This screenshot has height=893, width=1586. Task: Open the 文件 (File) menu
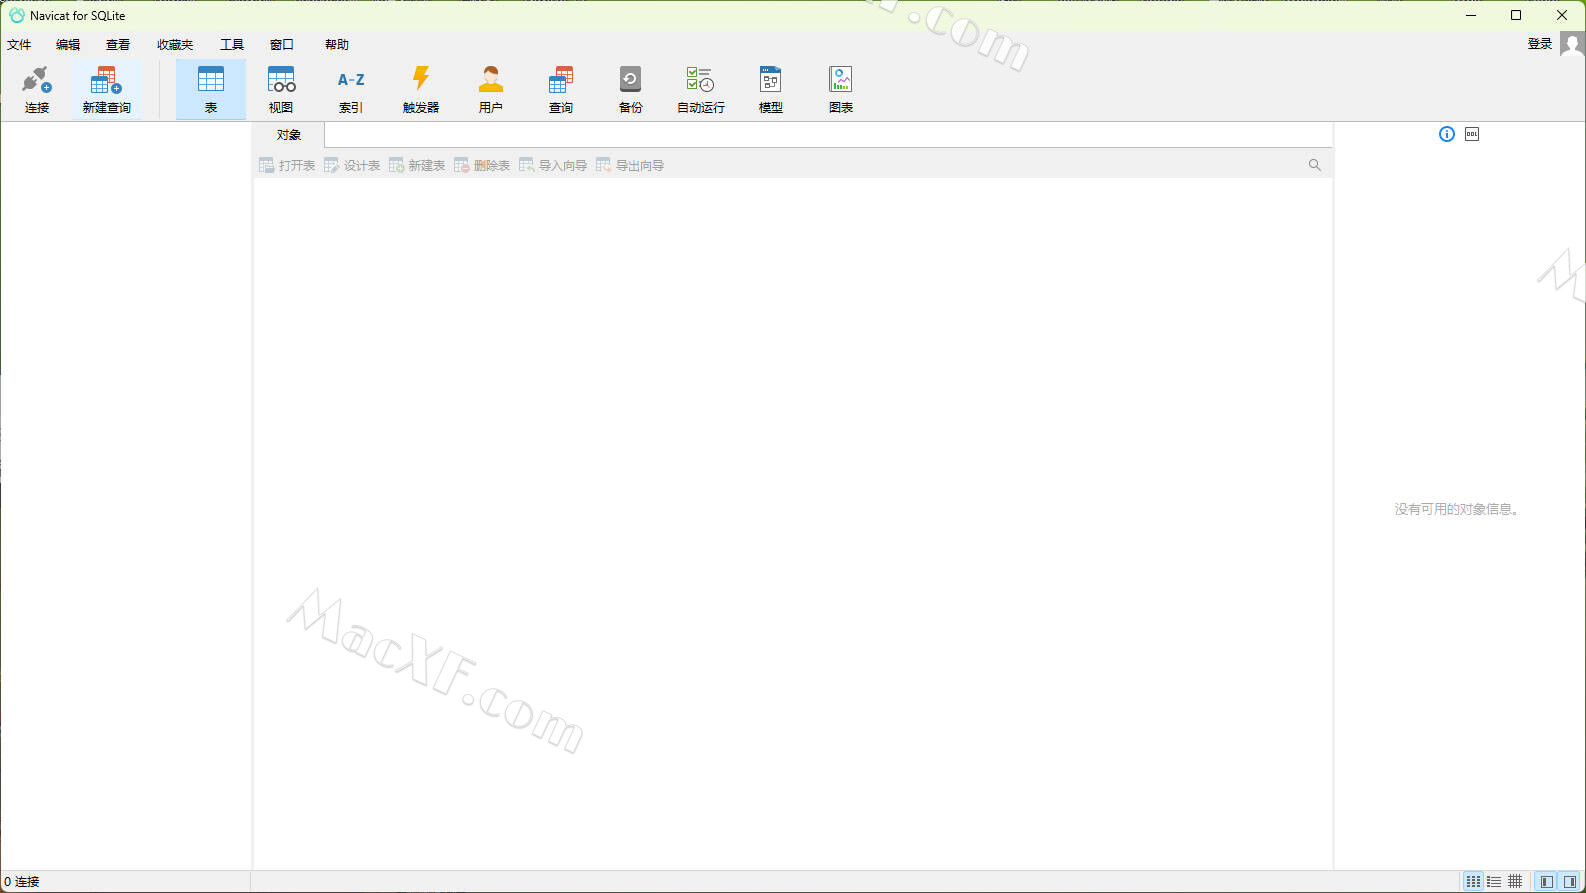coord(19,45)
